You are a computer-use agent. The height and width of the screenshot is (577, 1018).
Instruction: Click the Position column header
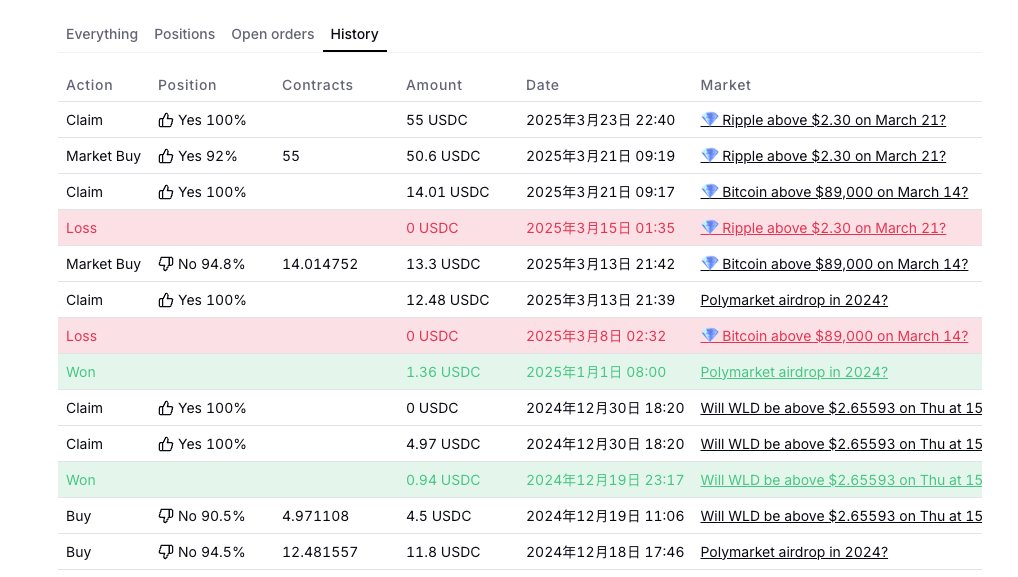187,85
